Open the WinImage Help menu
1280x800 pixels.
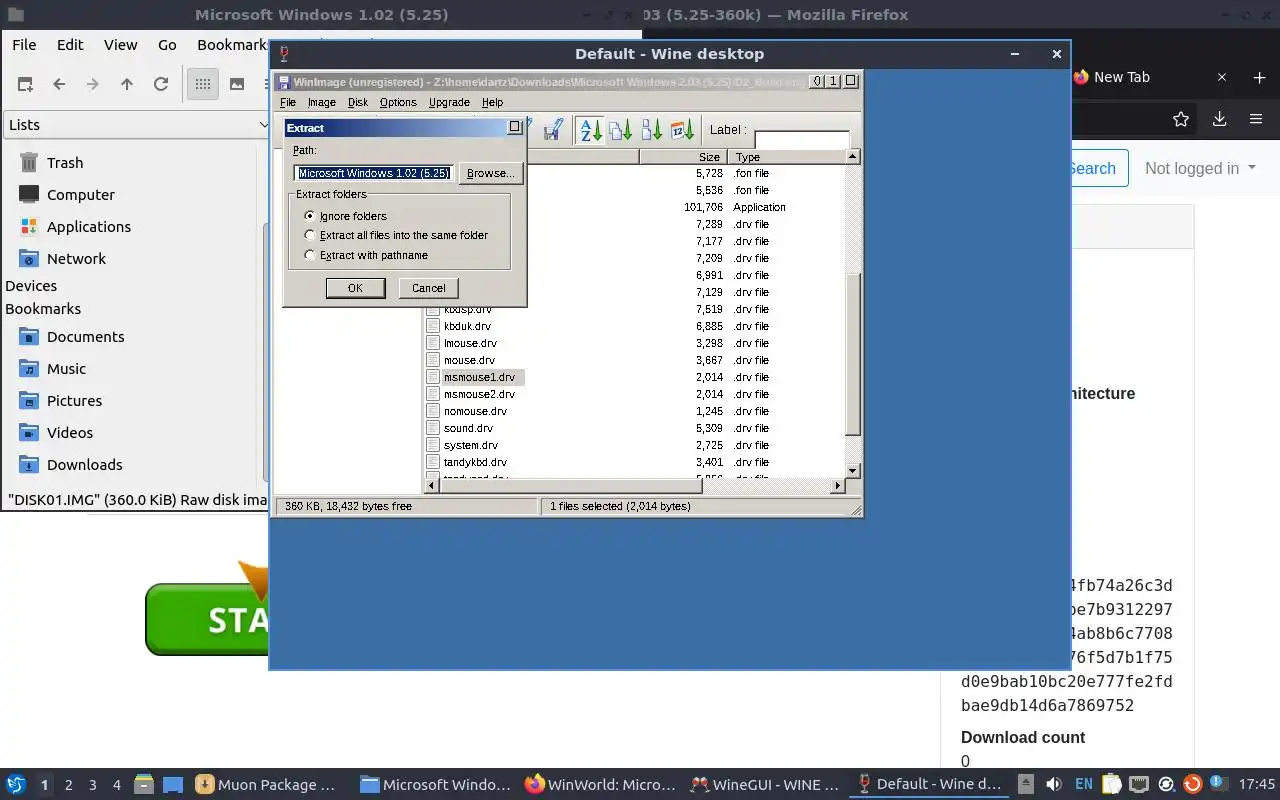click(492, 102)
